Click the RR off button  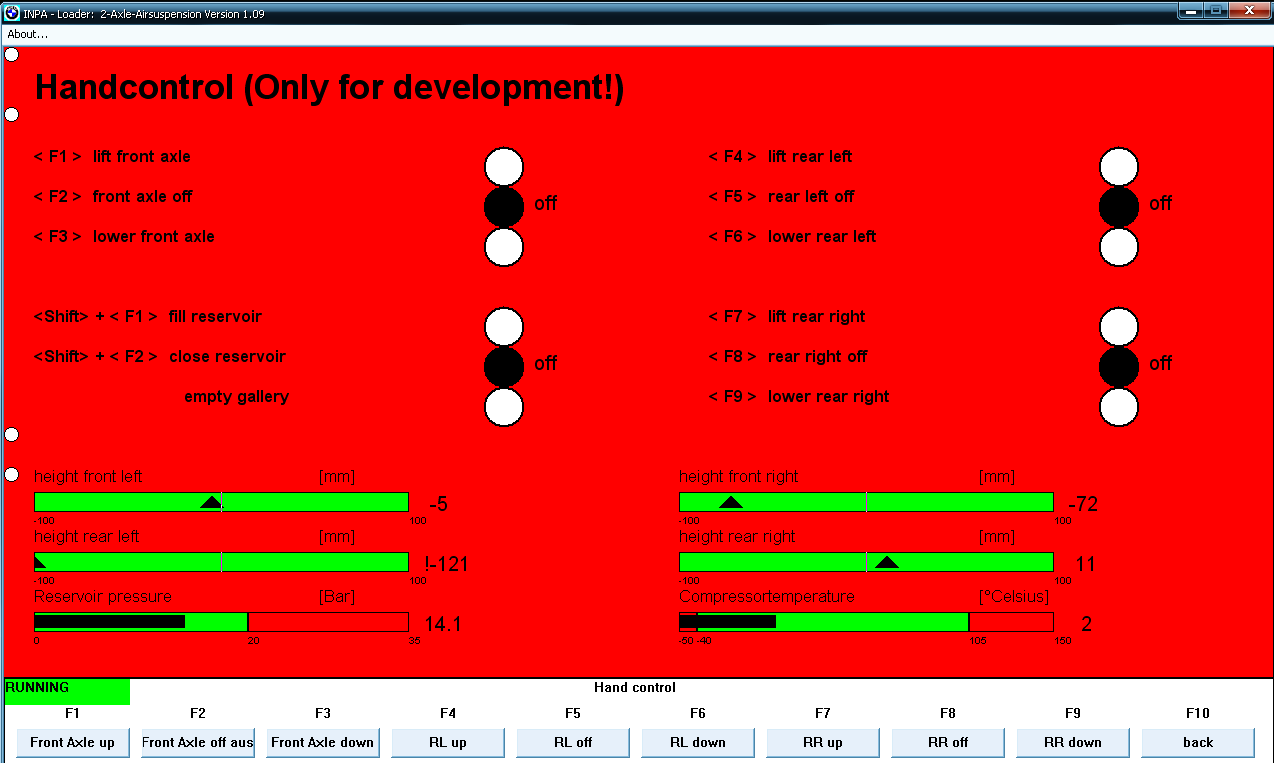[948, 742]
